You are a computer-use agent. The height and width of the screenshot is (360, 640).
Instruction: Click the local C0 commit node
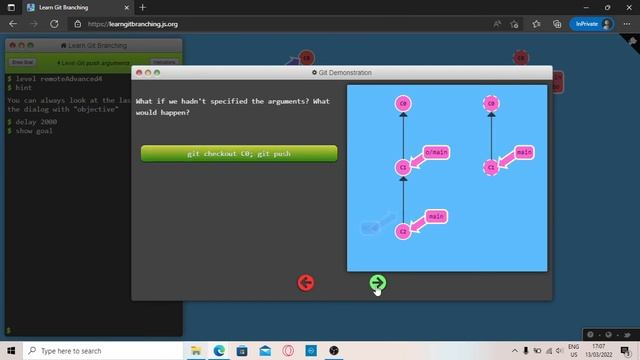[x=403, y=103]
